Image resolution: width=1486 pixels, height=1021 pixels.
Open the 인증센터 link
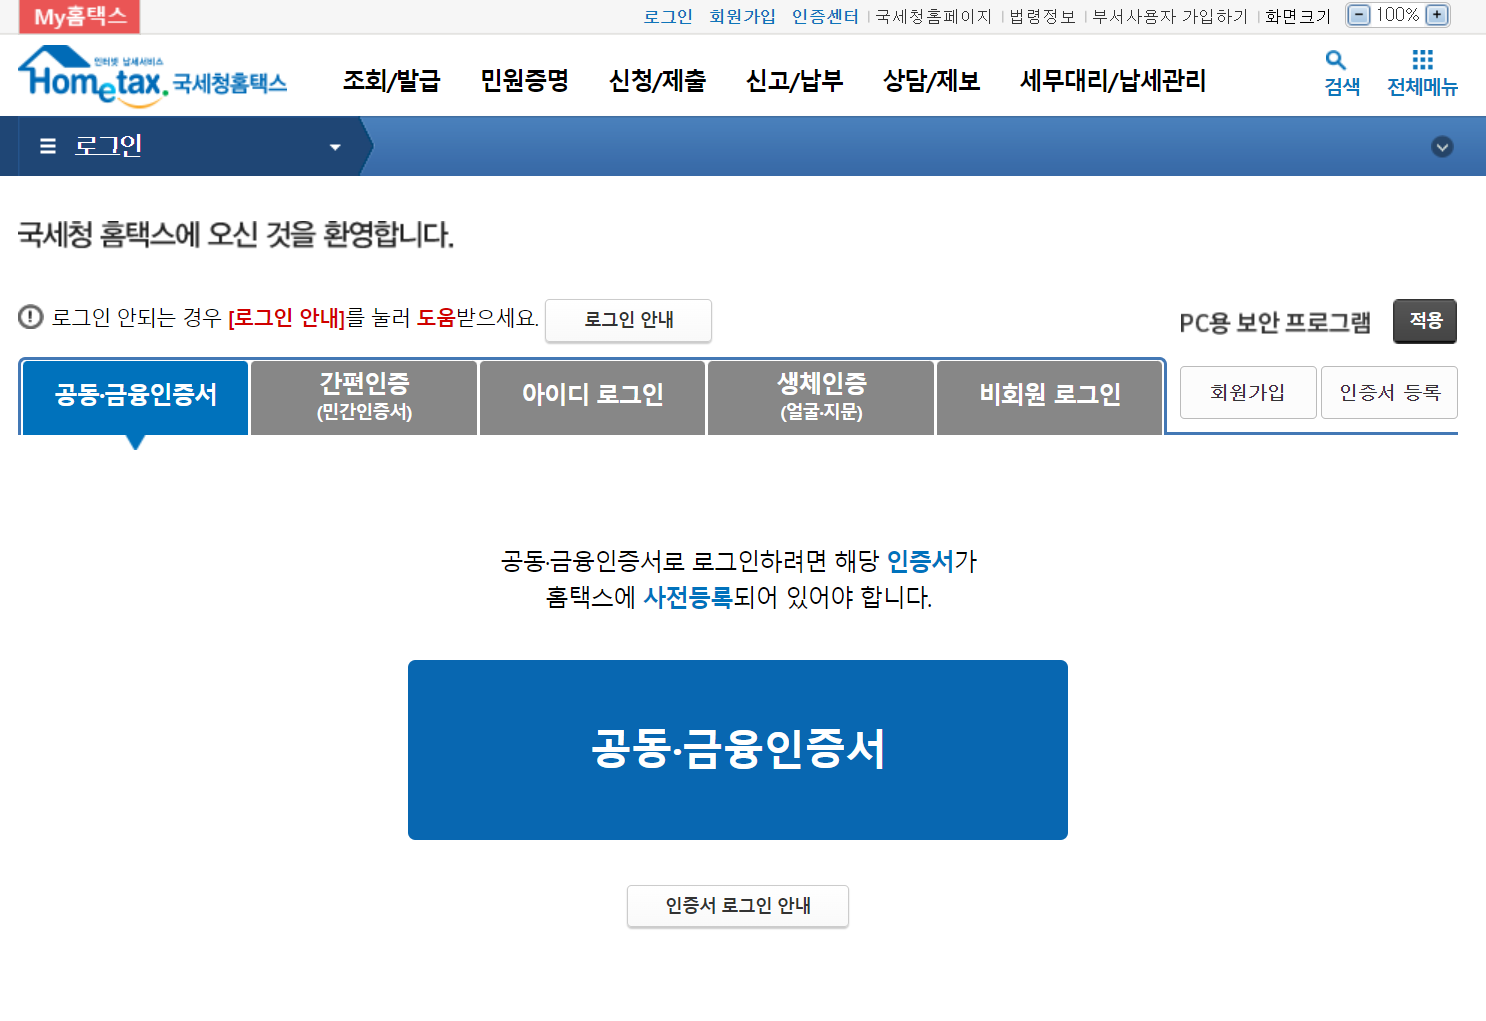pyautogui.click(x=825, y=16)
